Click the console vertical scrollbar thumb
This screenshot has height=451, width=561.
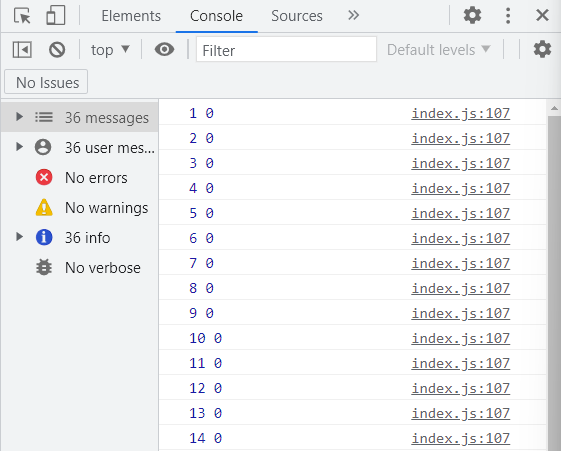[x=554, y=283]
